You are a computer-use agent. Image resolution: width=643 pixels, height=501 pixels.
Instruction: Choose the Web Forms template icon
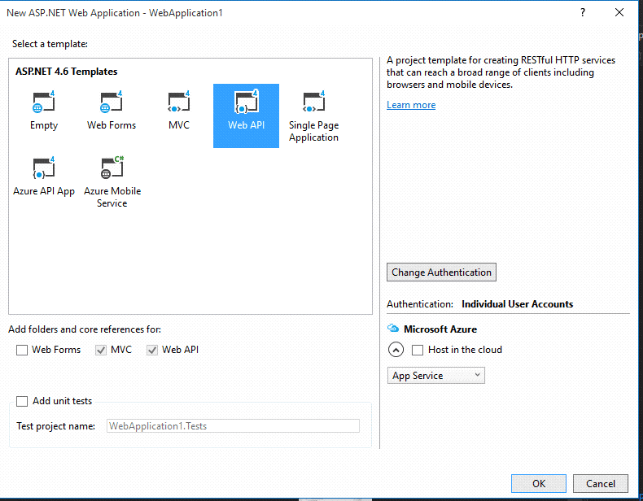click(x=111, y=104)
